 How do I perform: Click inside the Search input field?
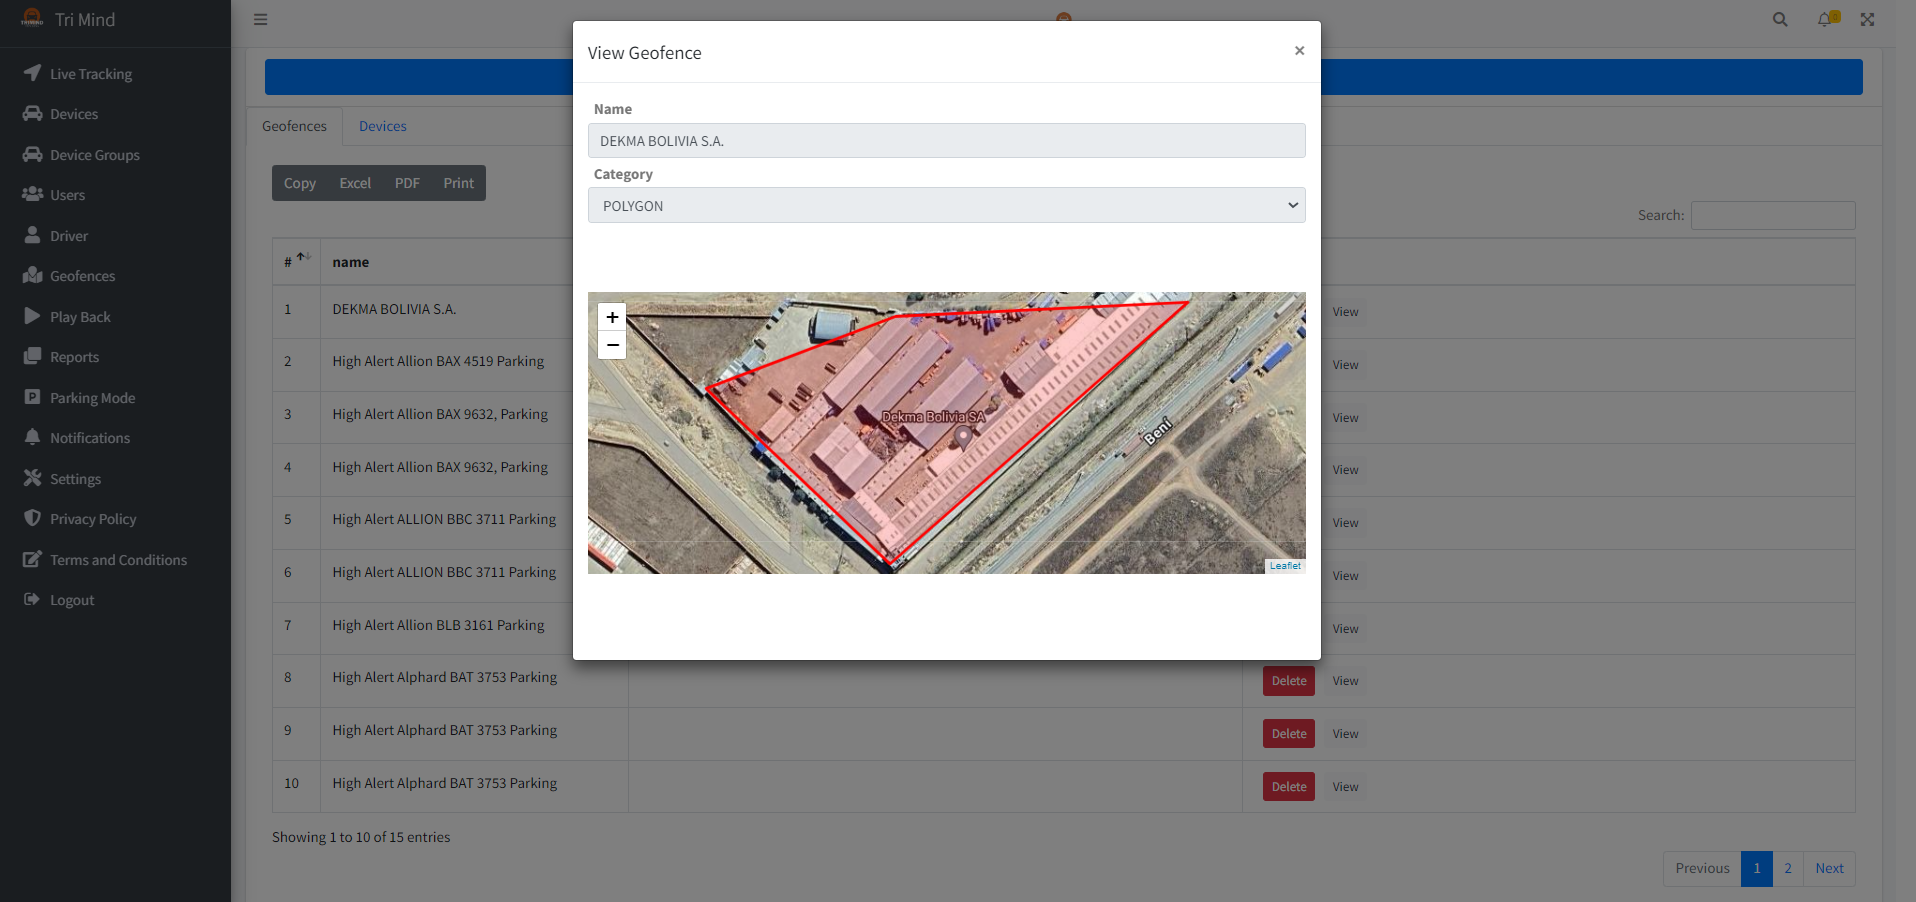point(1772,215)
